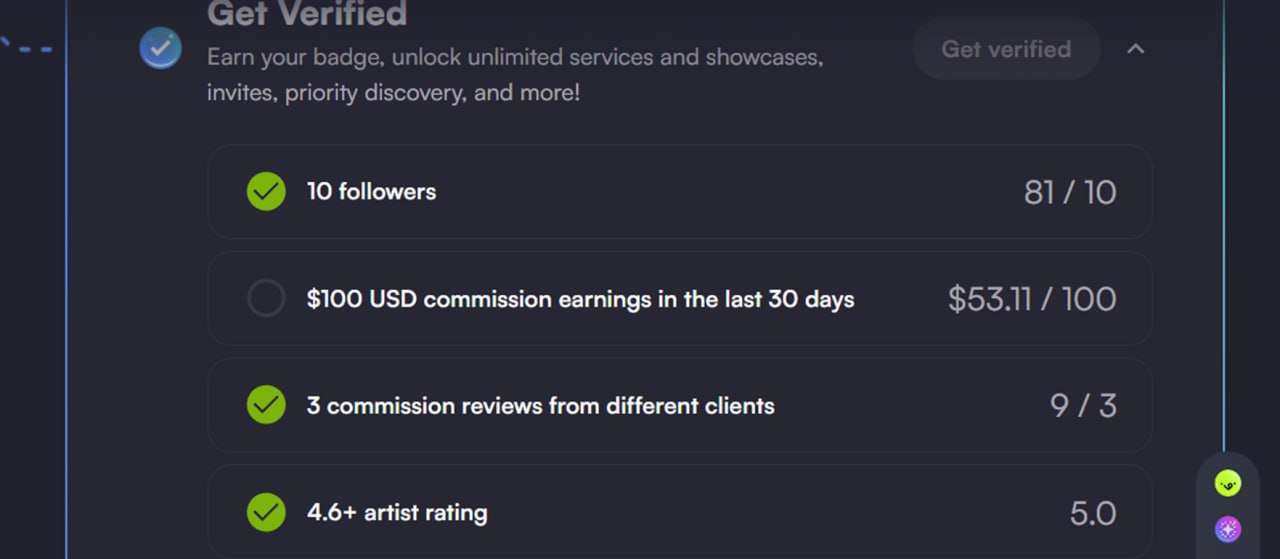Image resolution: width=1280 pixels, height=559 pixels.
Task: Select the $100 USD commission earnings label
Action: pyautogui.click(x=580, y=299)
